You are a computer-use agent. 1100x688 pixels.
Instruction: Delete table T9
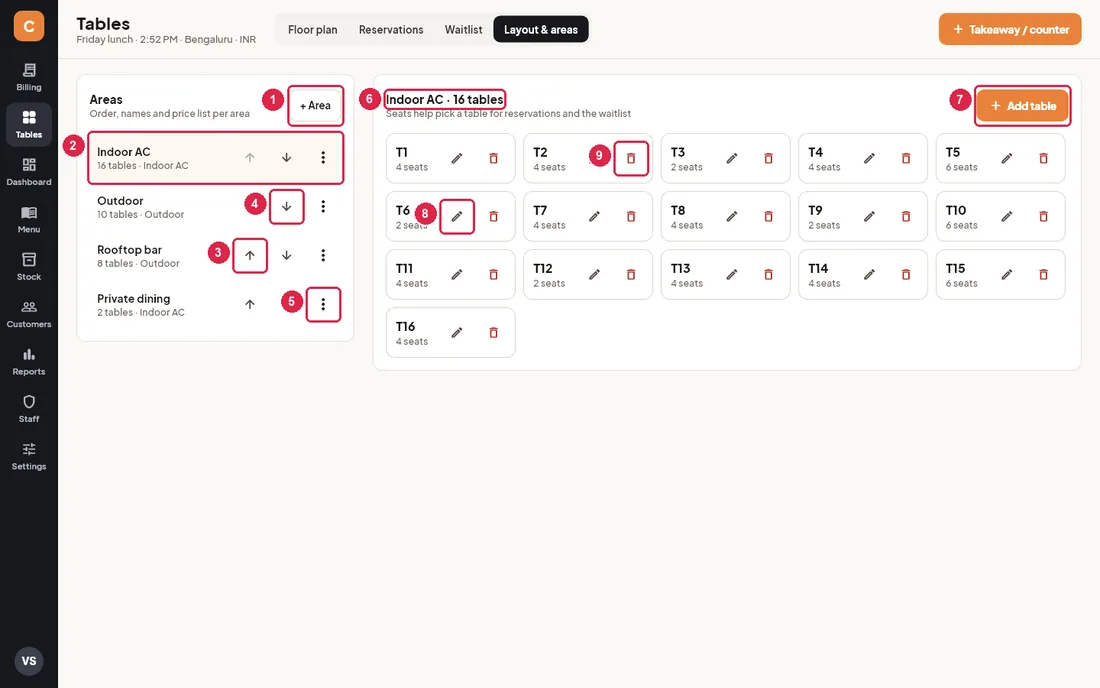coord(906,217)
